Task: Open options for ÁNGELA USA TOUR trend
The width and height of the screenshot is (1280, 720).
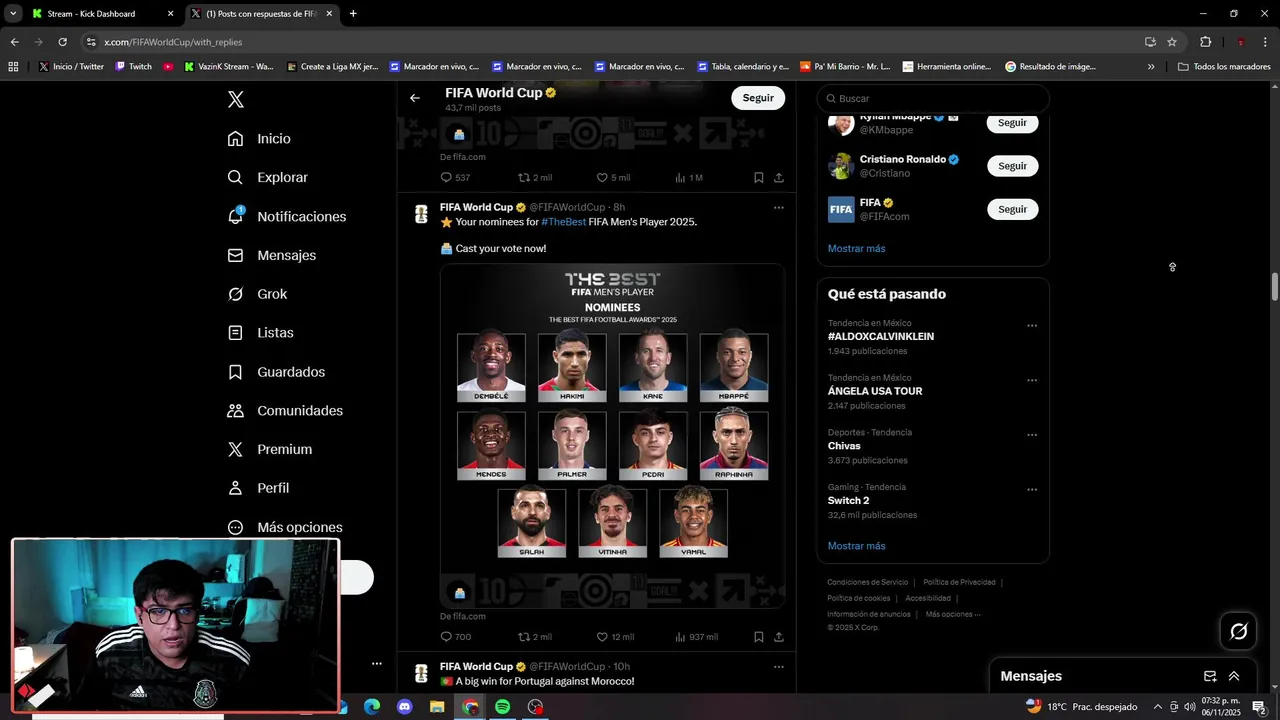Action: (1032, 380)
